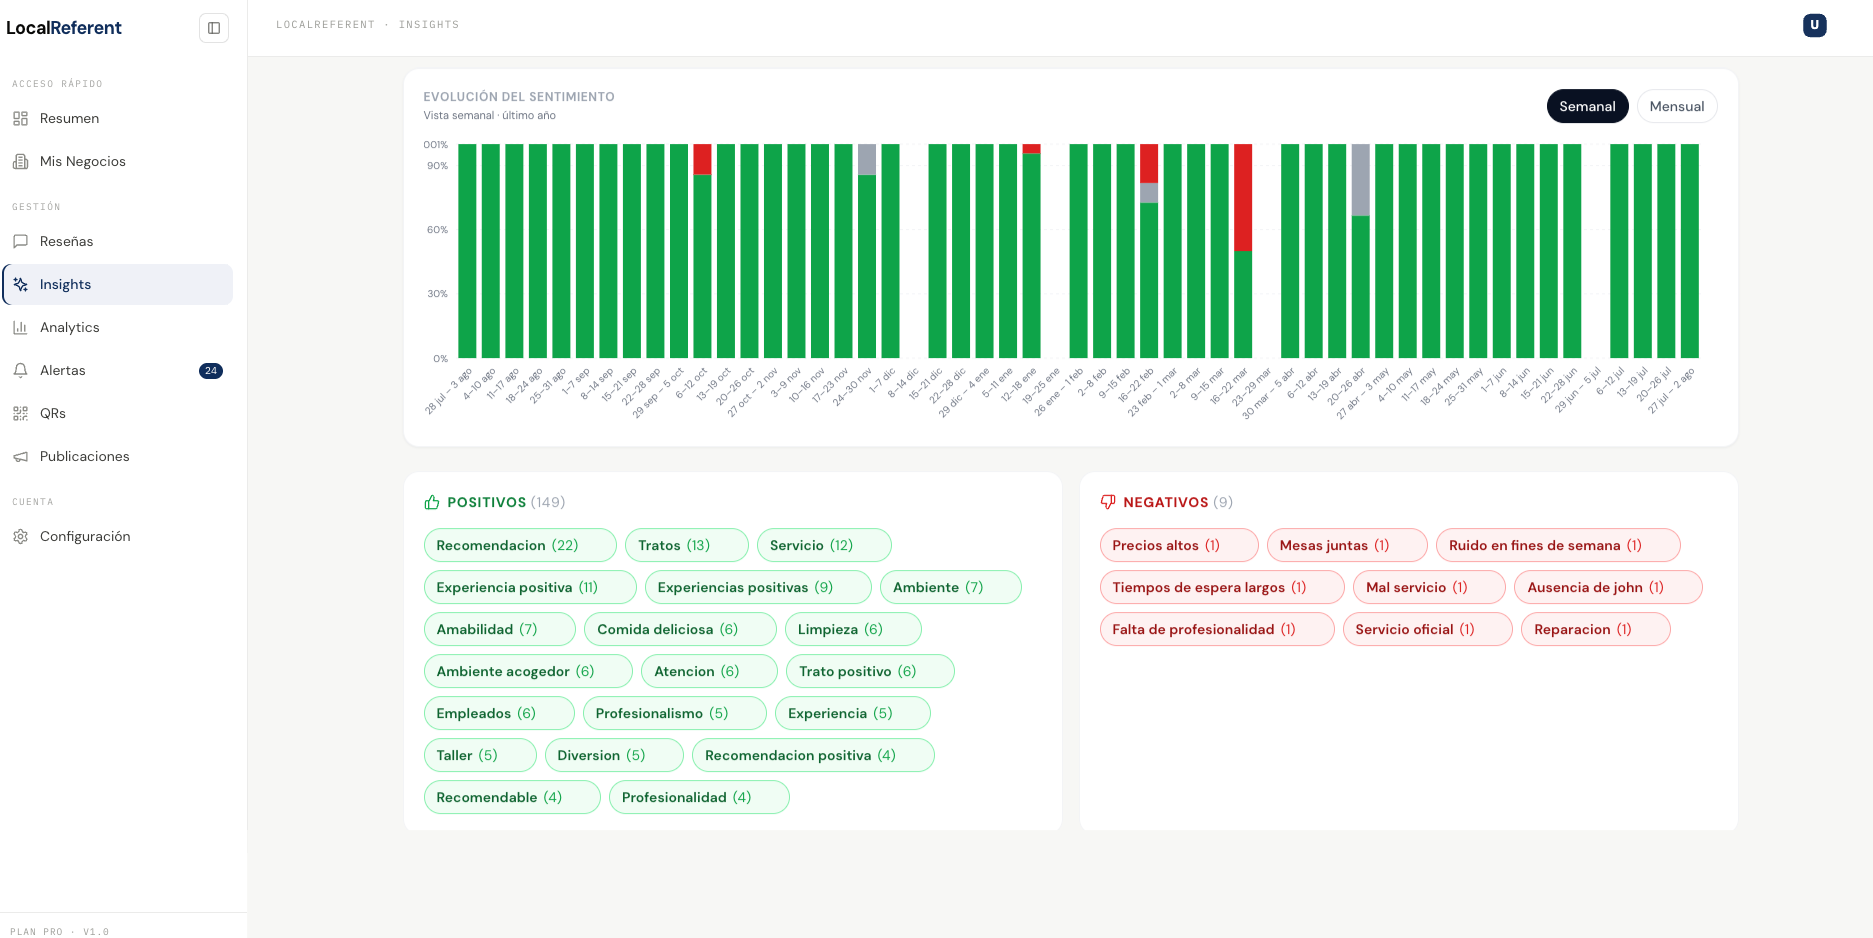
Task: Click the Experiencia (5) tag
Action: point(853,713)
